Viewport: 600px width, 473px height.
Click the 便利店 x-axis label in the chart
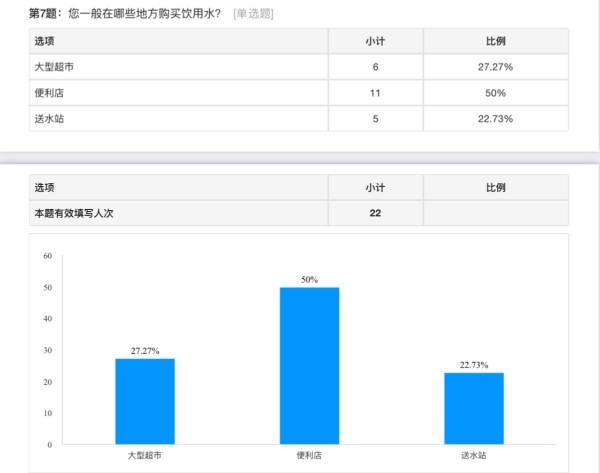(x=310, y=455)
